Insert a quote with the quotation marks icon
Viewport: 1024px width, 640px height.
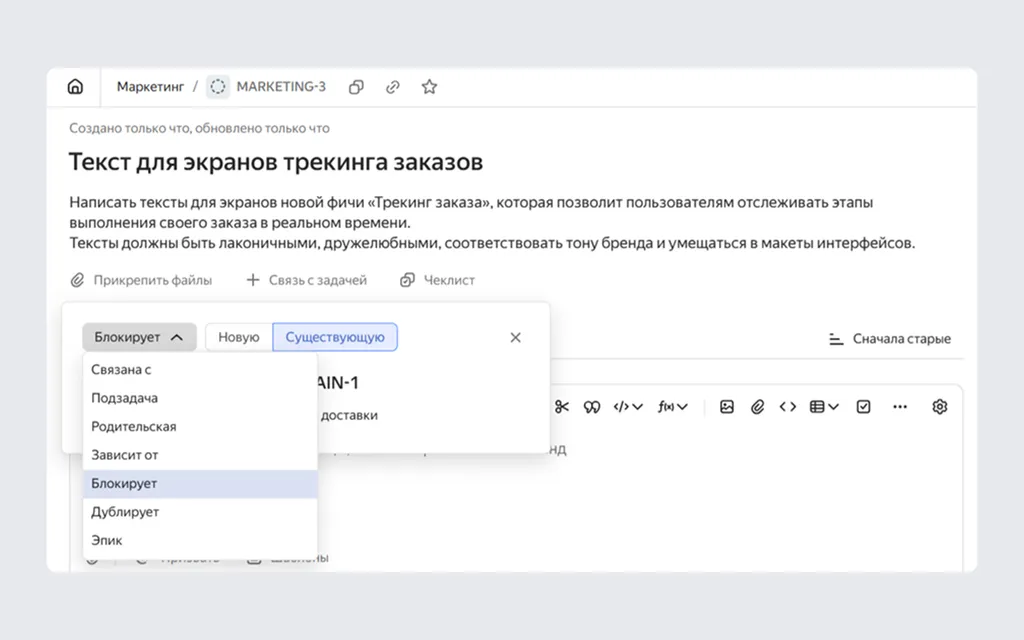pyautogui.click(x=592, y=407)
